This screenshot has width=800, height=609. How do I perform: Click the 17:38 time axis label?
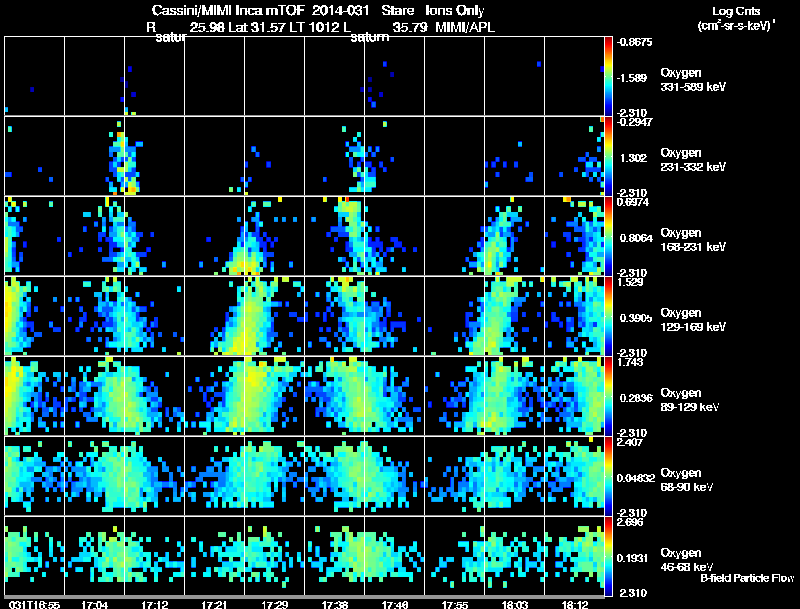[335, 604]
